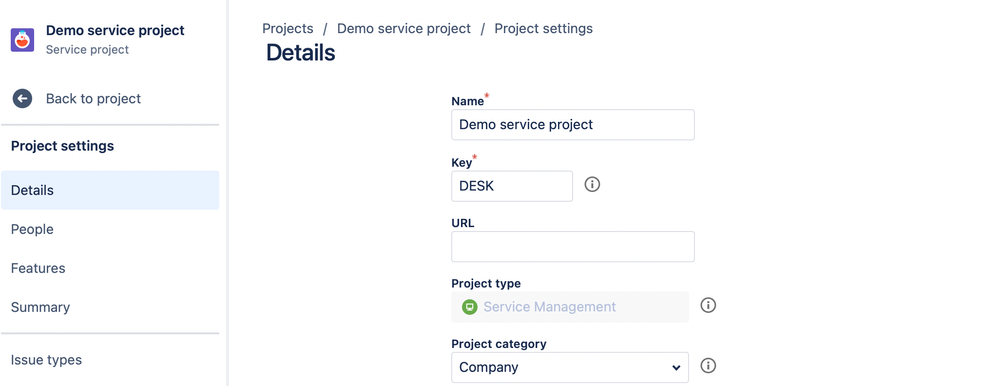Viewport: 999px width, 386px height.
Task: Open Details in the settings sidebar
Action: [x=110, y=190]
